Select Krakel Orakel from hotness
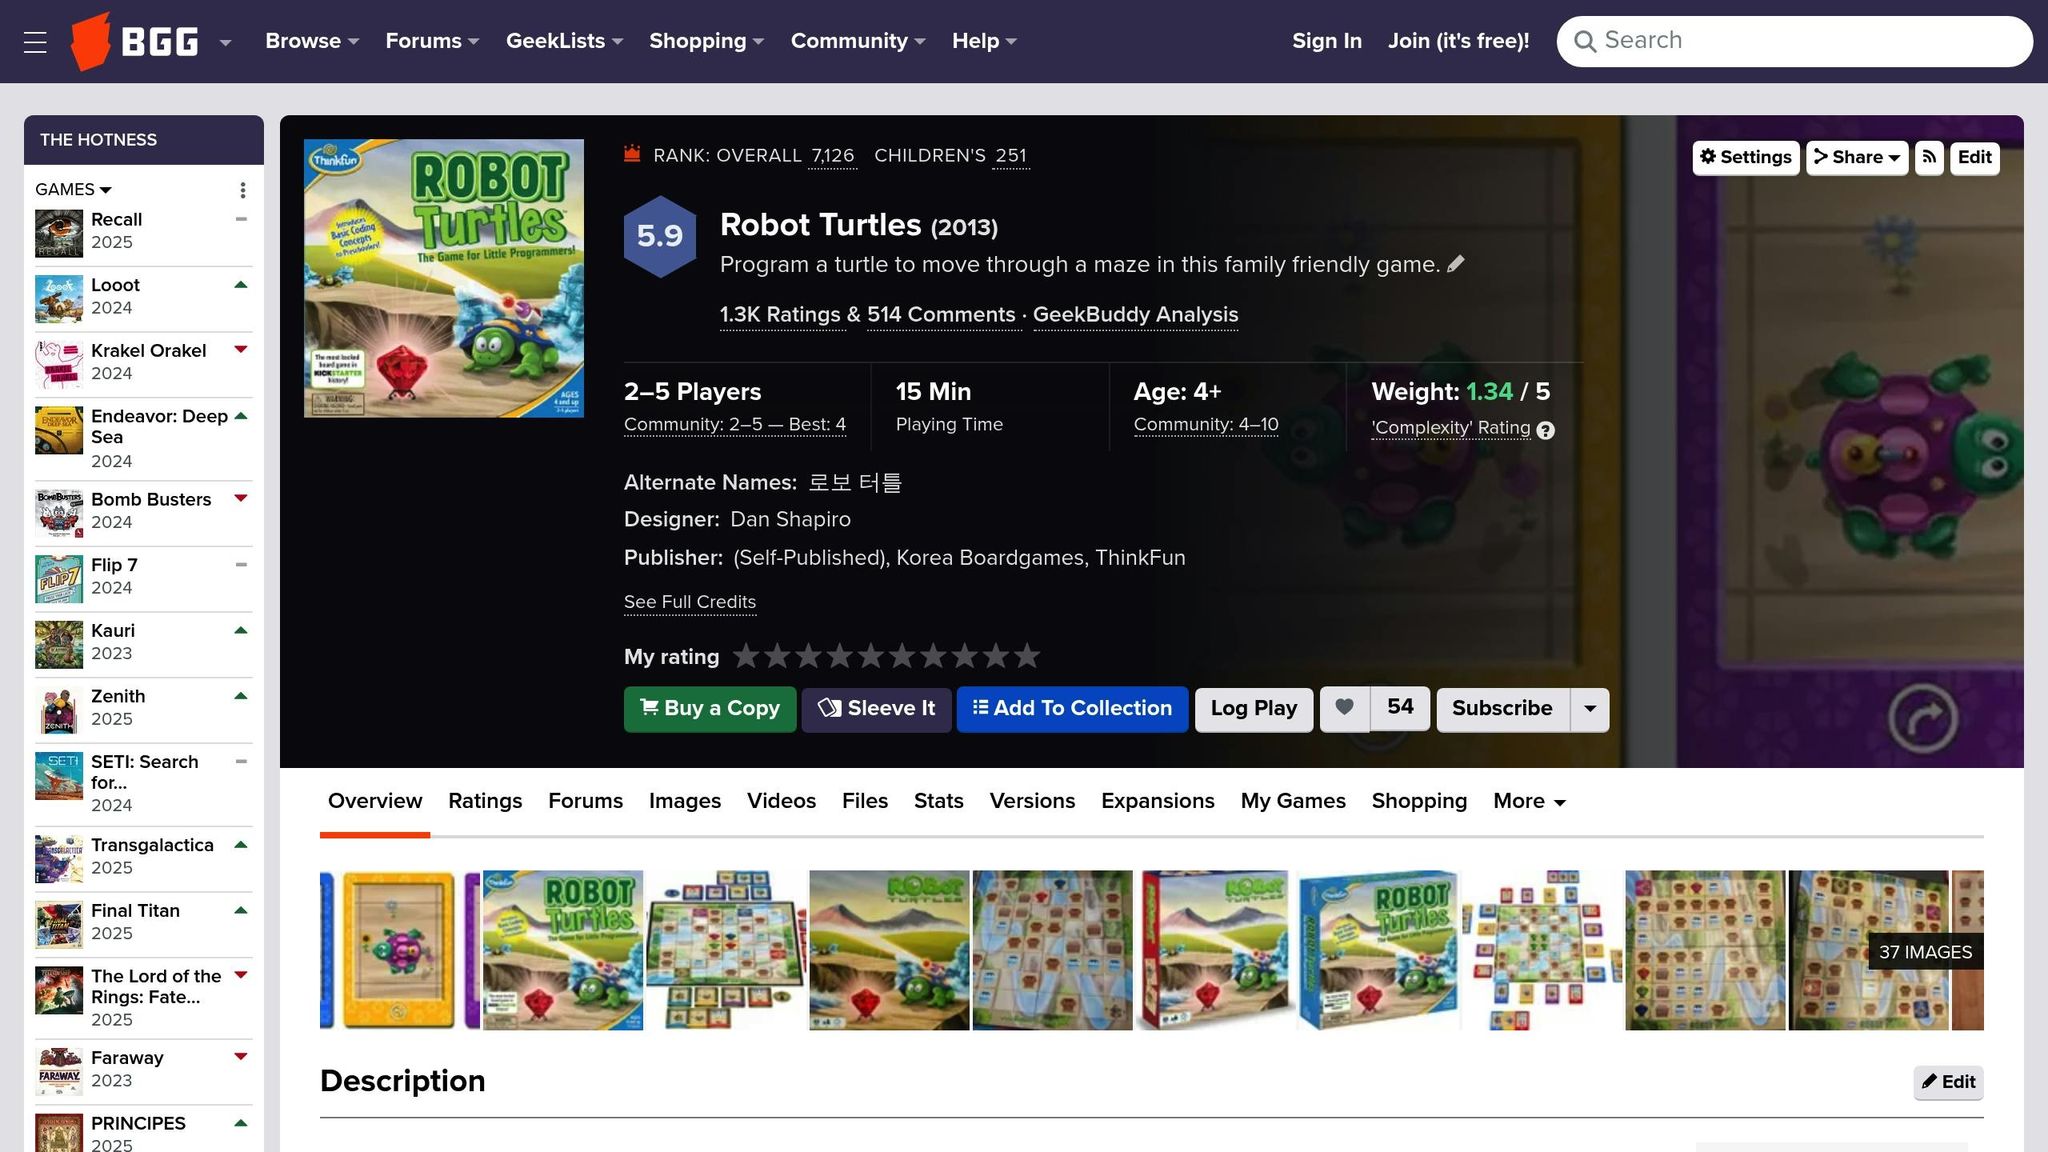 pyautogui.click(x=148, y=350)
